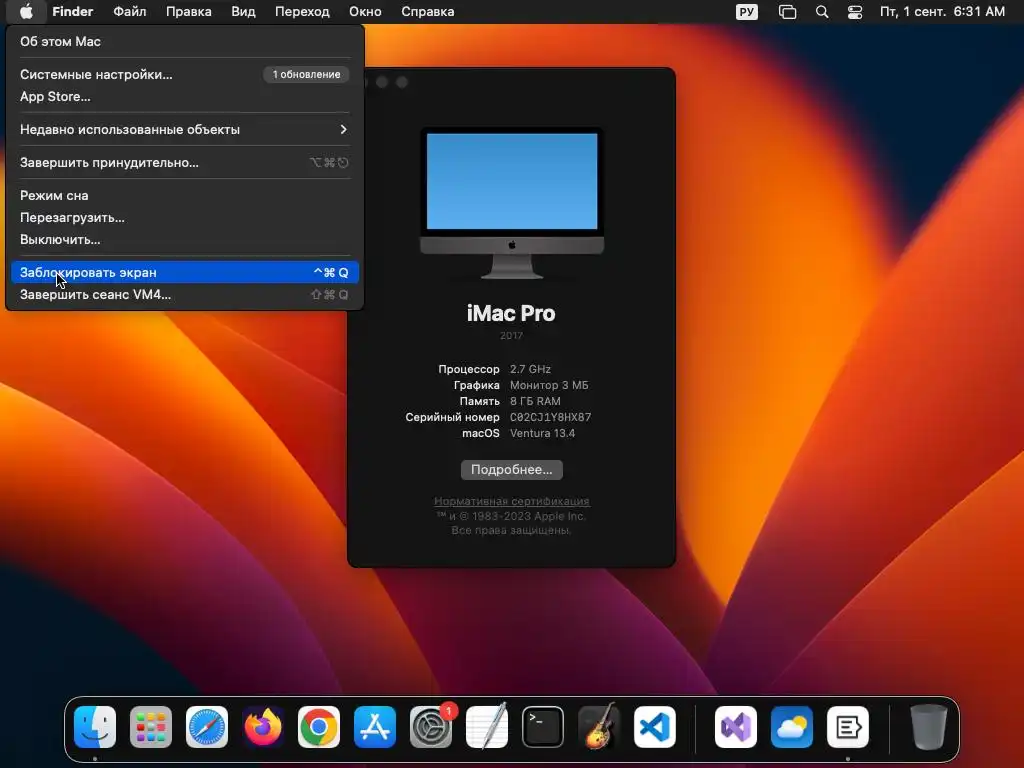Launch GarageBand from the Dock
This screenshot has width=1024, height=768.
[x=598, y=726]
